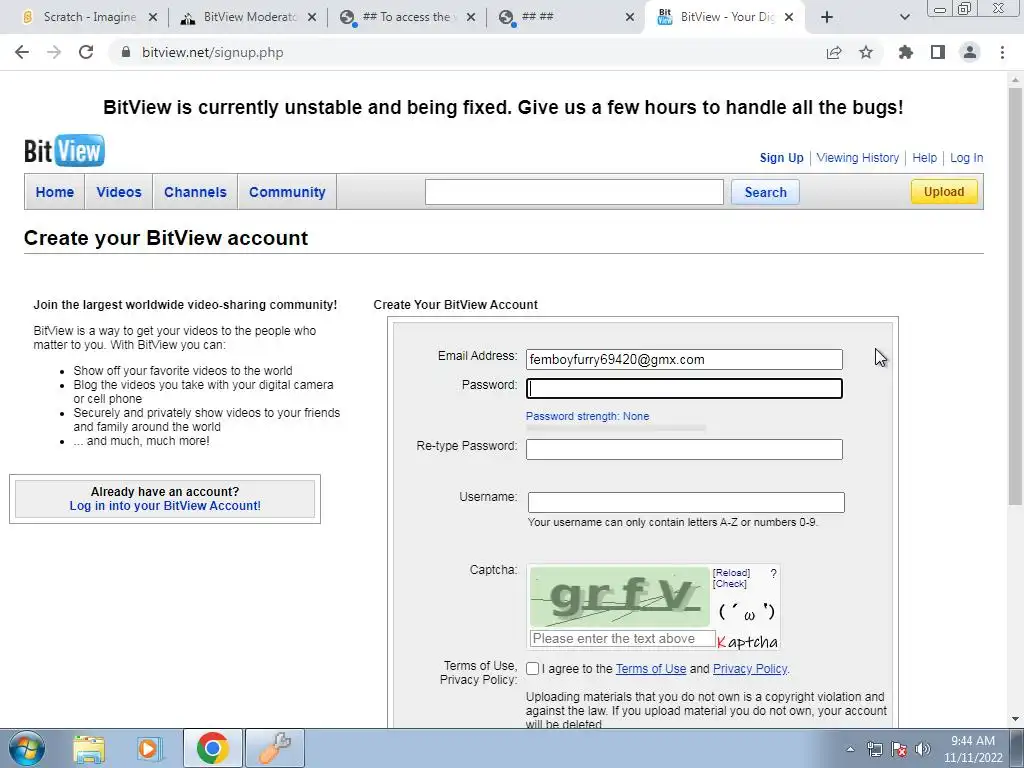The image size is (1024, 768).
Task: Click the Password field
Action: click(x=684, y=389)
